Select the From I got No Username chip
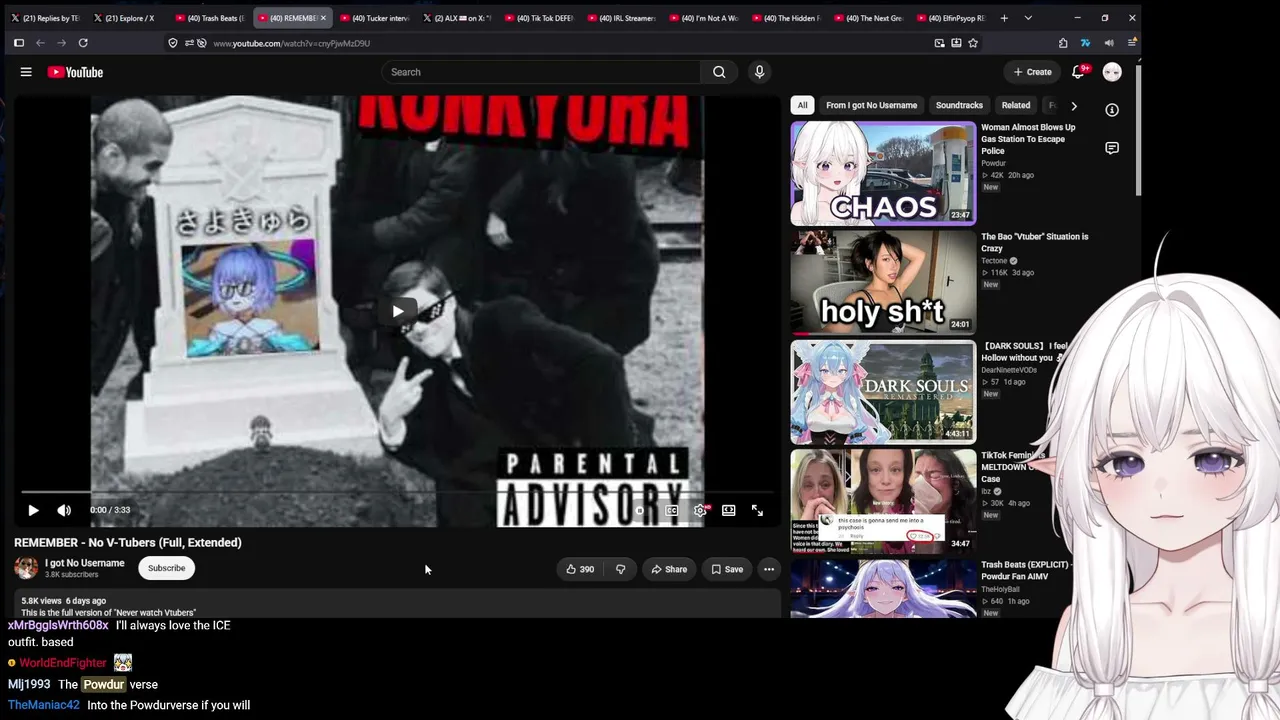The height and width of the screenshot is (720, 1280). 871,105
